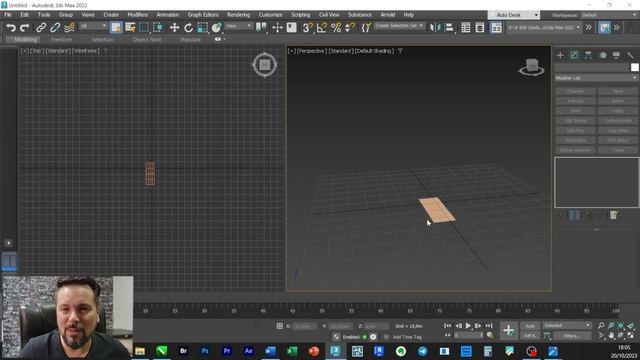Expand the ribbon options arrow after Populate
The image size is (640, 360).
[x=224, y=40]
